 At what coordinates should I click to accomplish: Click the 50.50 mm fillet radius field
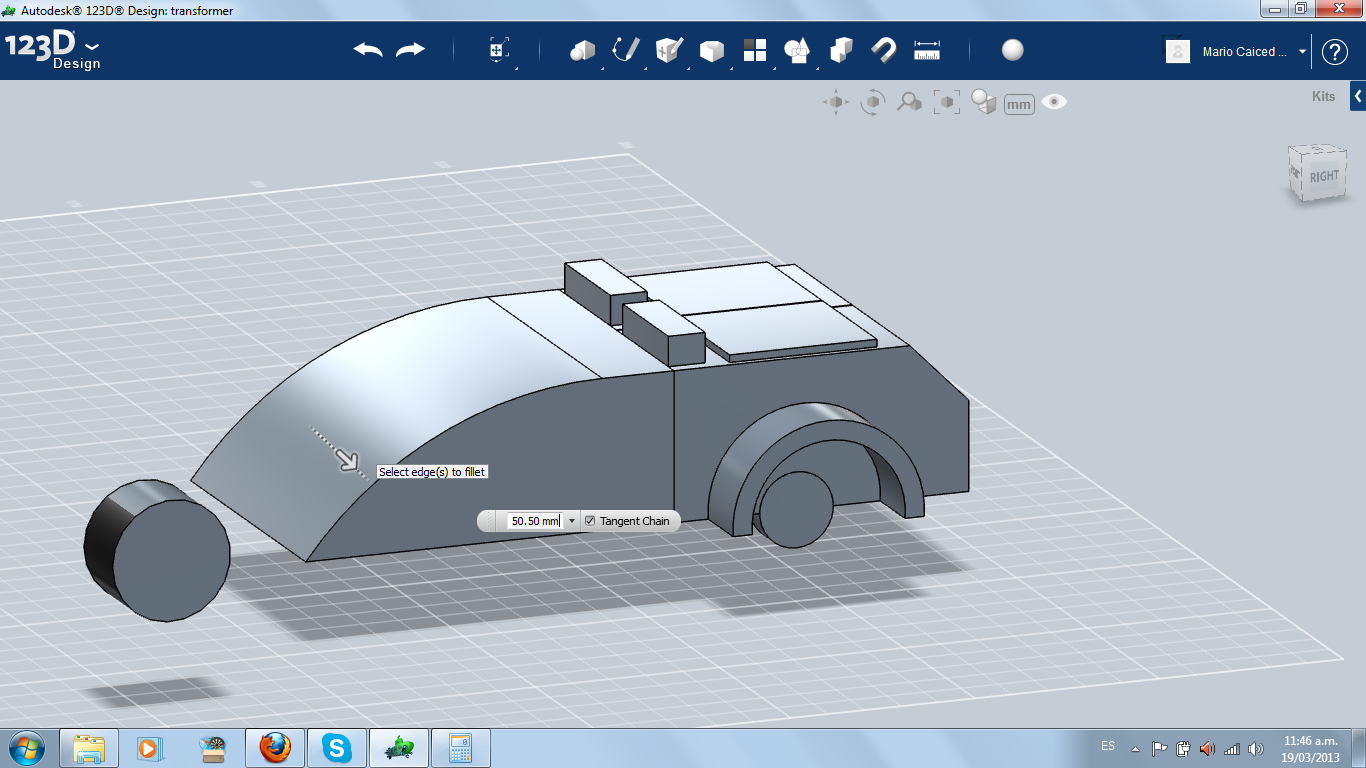click(535, 521)
